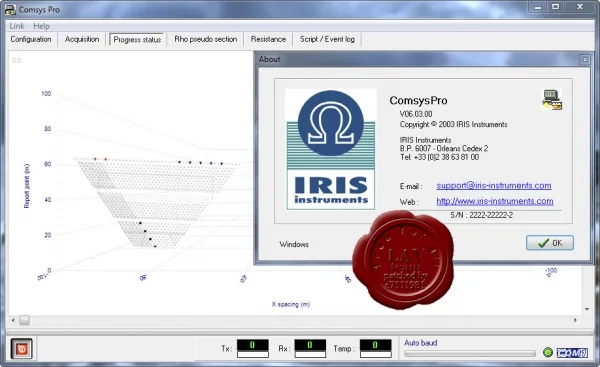
Task: Click the green connection status indicator
Action: pyautogui.click(x=548, y=352)
